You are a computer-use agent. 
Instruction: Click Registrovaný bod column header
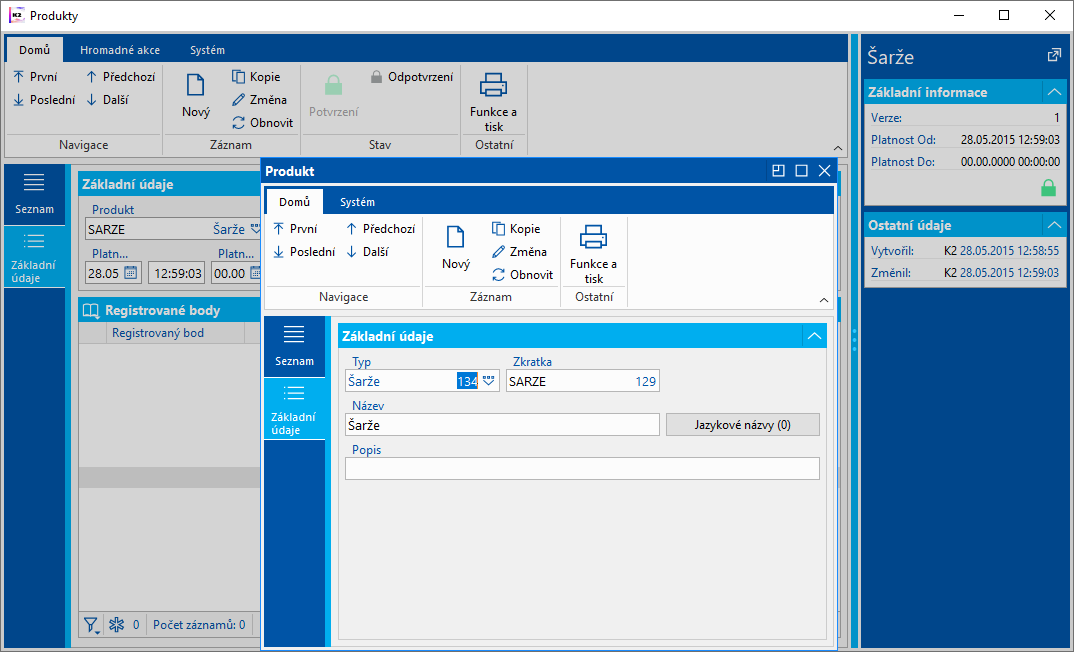(158, 333)
